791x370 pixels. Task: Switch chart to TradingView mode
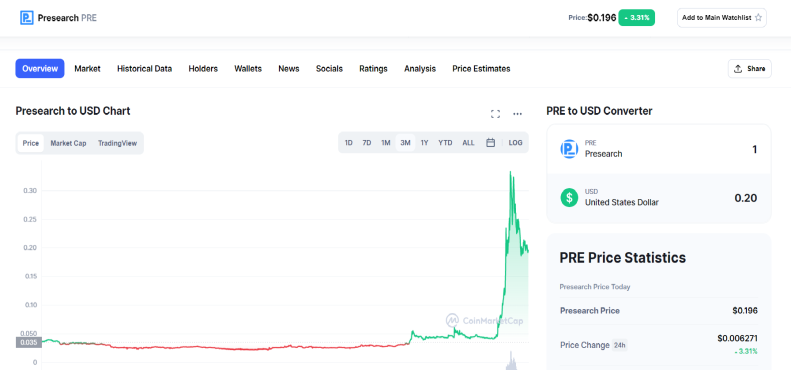pyautogui.click(x=117, y=143)
